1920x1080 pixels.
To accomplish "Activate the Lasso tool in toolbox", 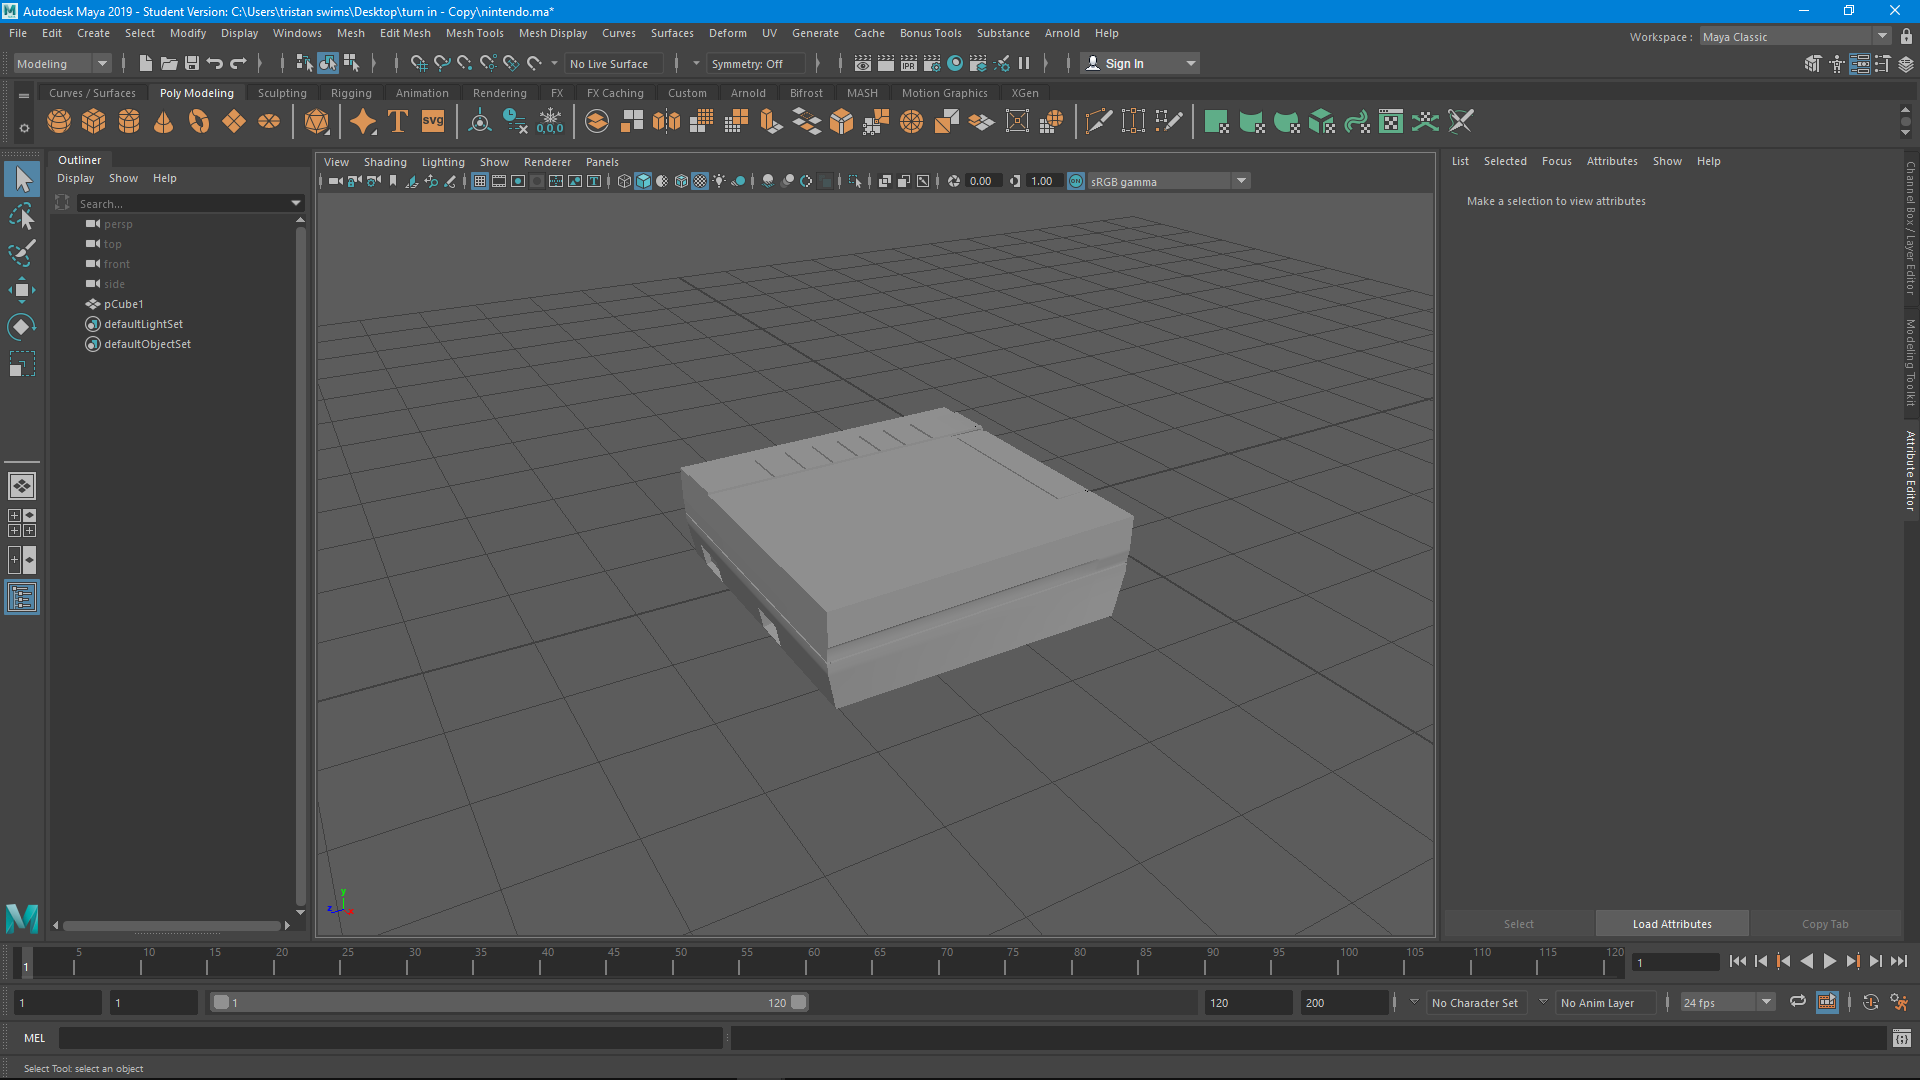I will tap(21, 216).
